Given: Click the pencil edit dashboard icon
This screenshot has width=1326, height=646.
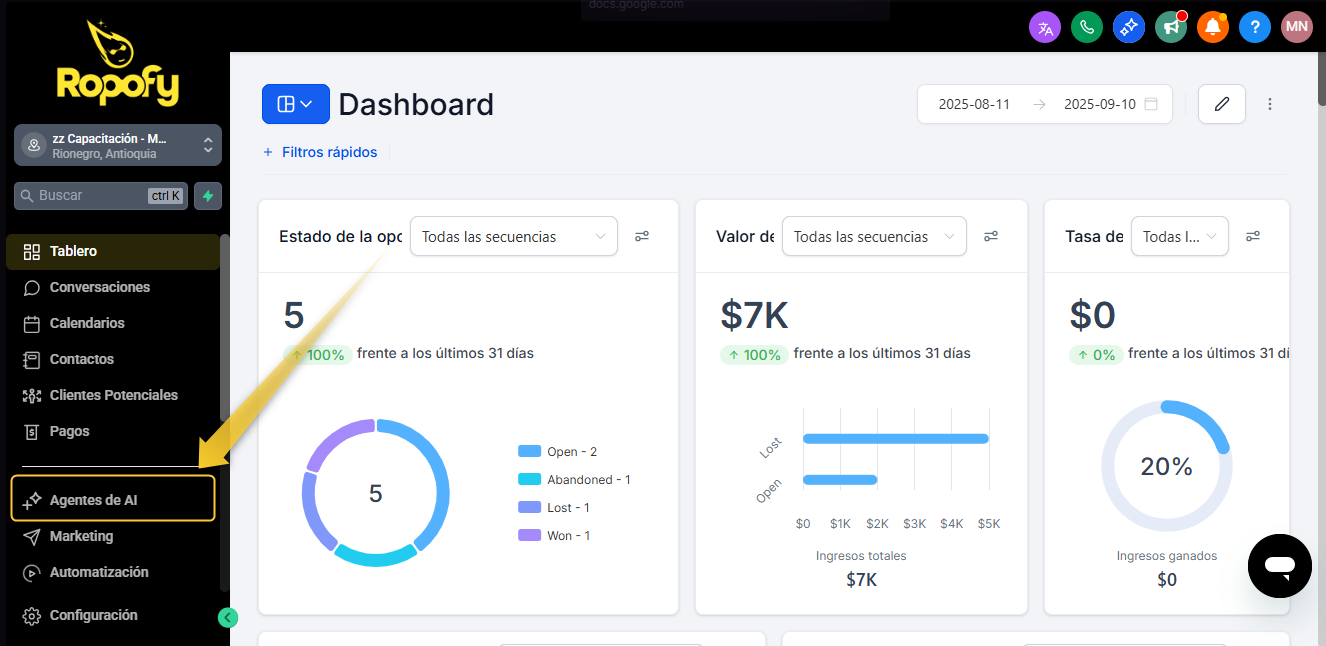Looking at the screenshot, I should point(1221,104).
